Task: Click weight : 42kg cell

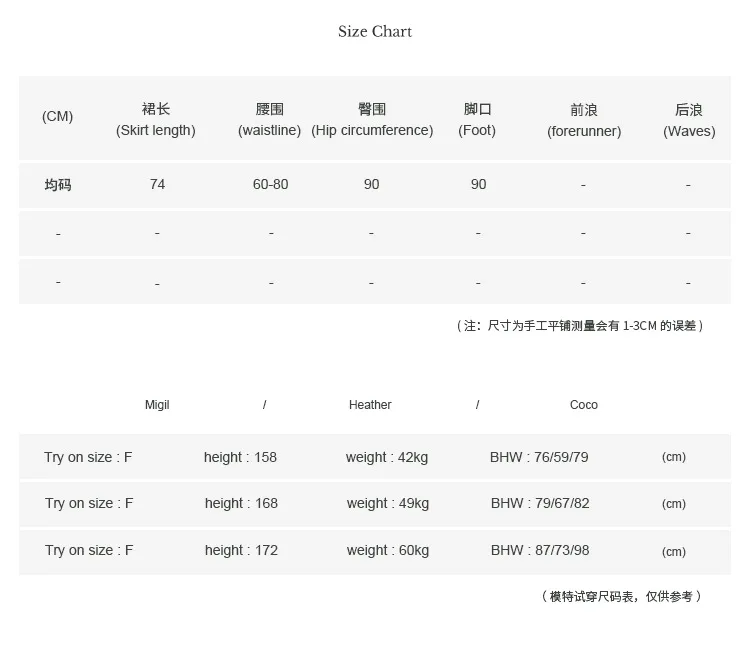Action: coord(386,457)
